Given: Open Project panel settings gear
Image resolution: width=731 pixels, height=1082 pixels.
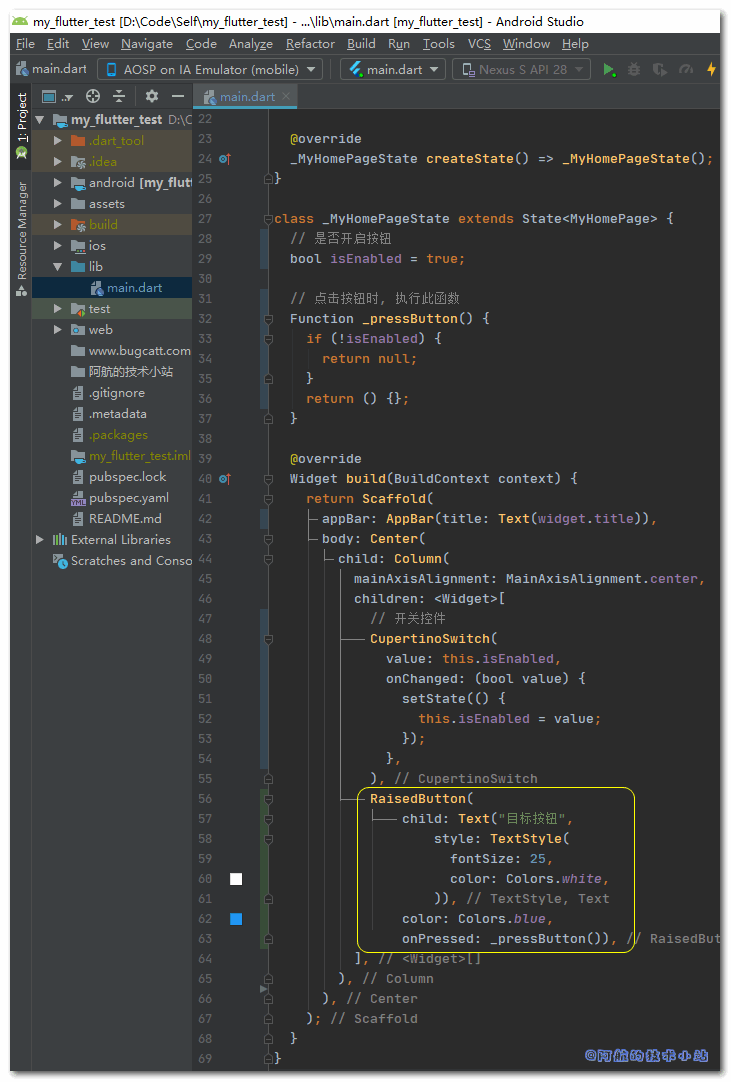Looking at the screenshot, I should click(152, 96).
